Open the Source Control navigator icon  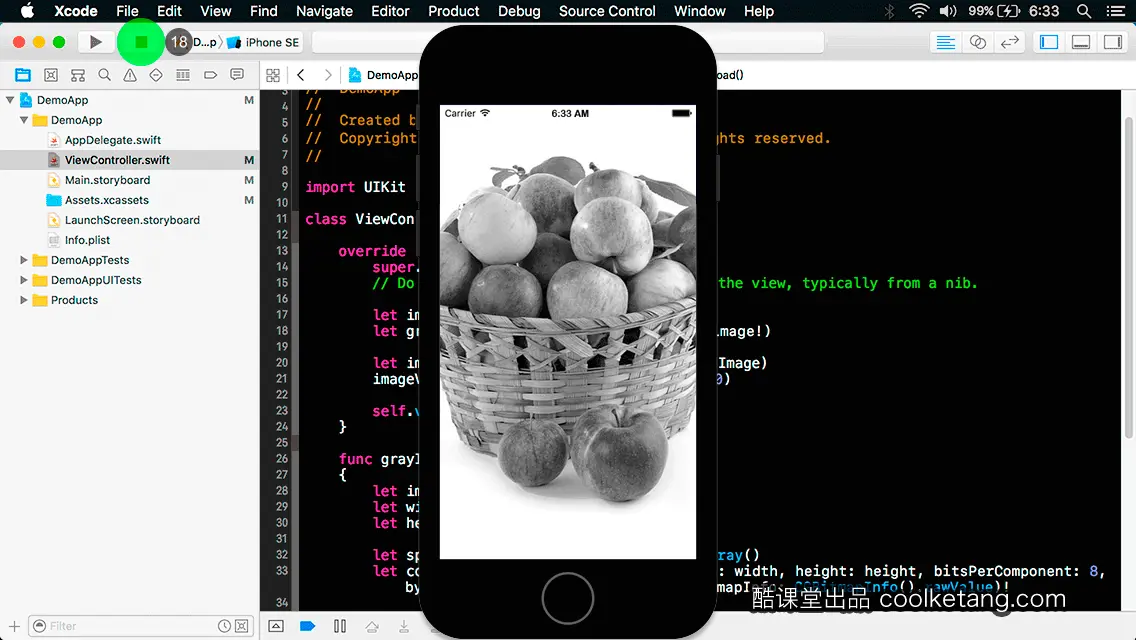[51, 75]
